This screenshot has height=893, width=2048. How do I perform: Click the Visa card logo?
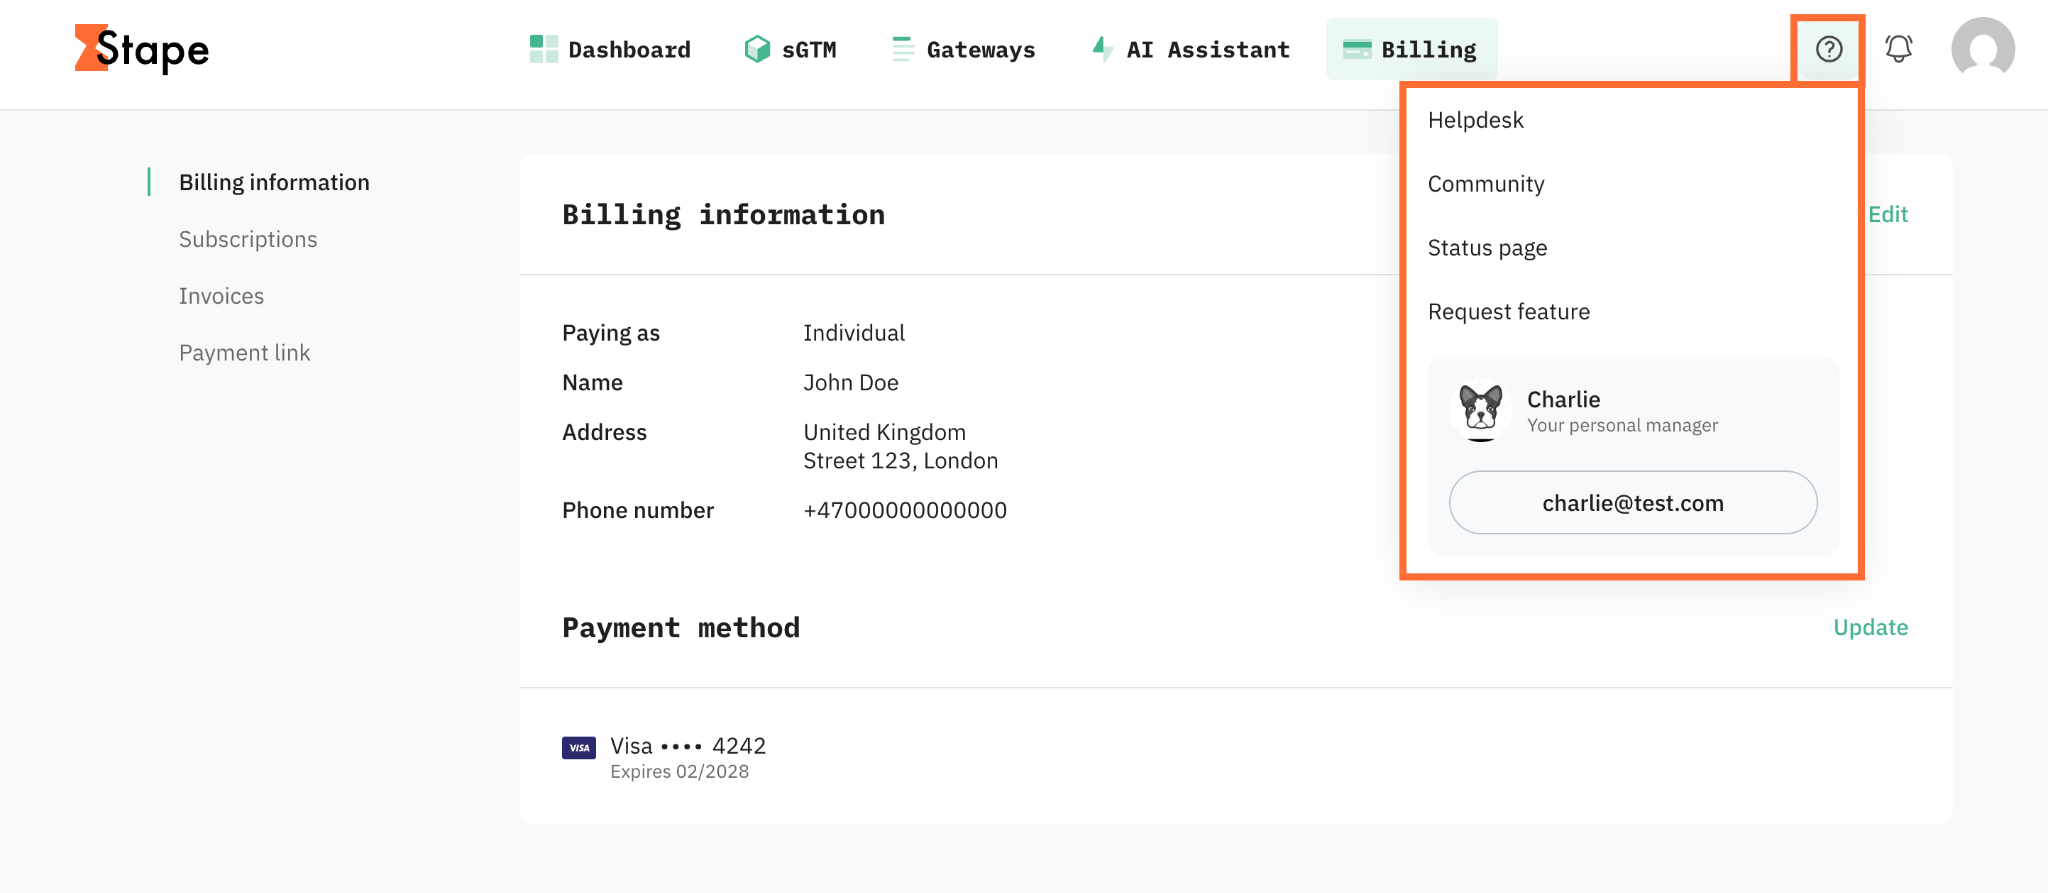click(x=579, y=748)
